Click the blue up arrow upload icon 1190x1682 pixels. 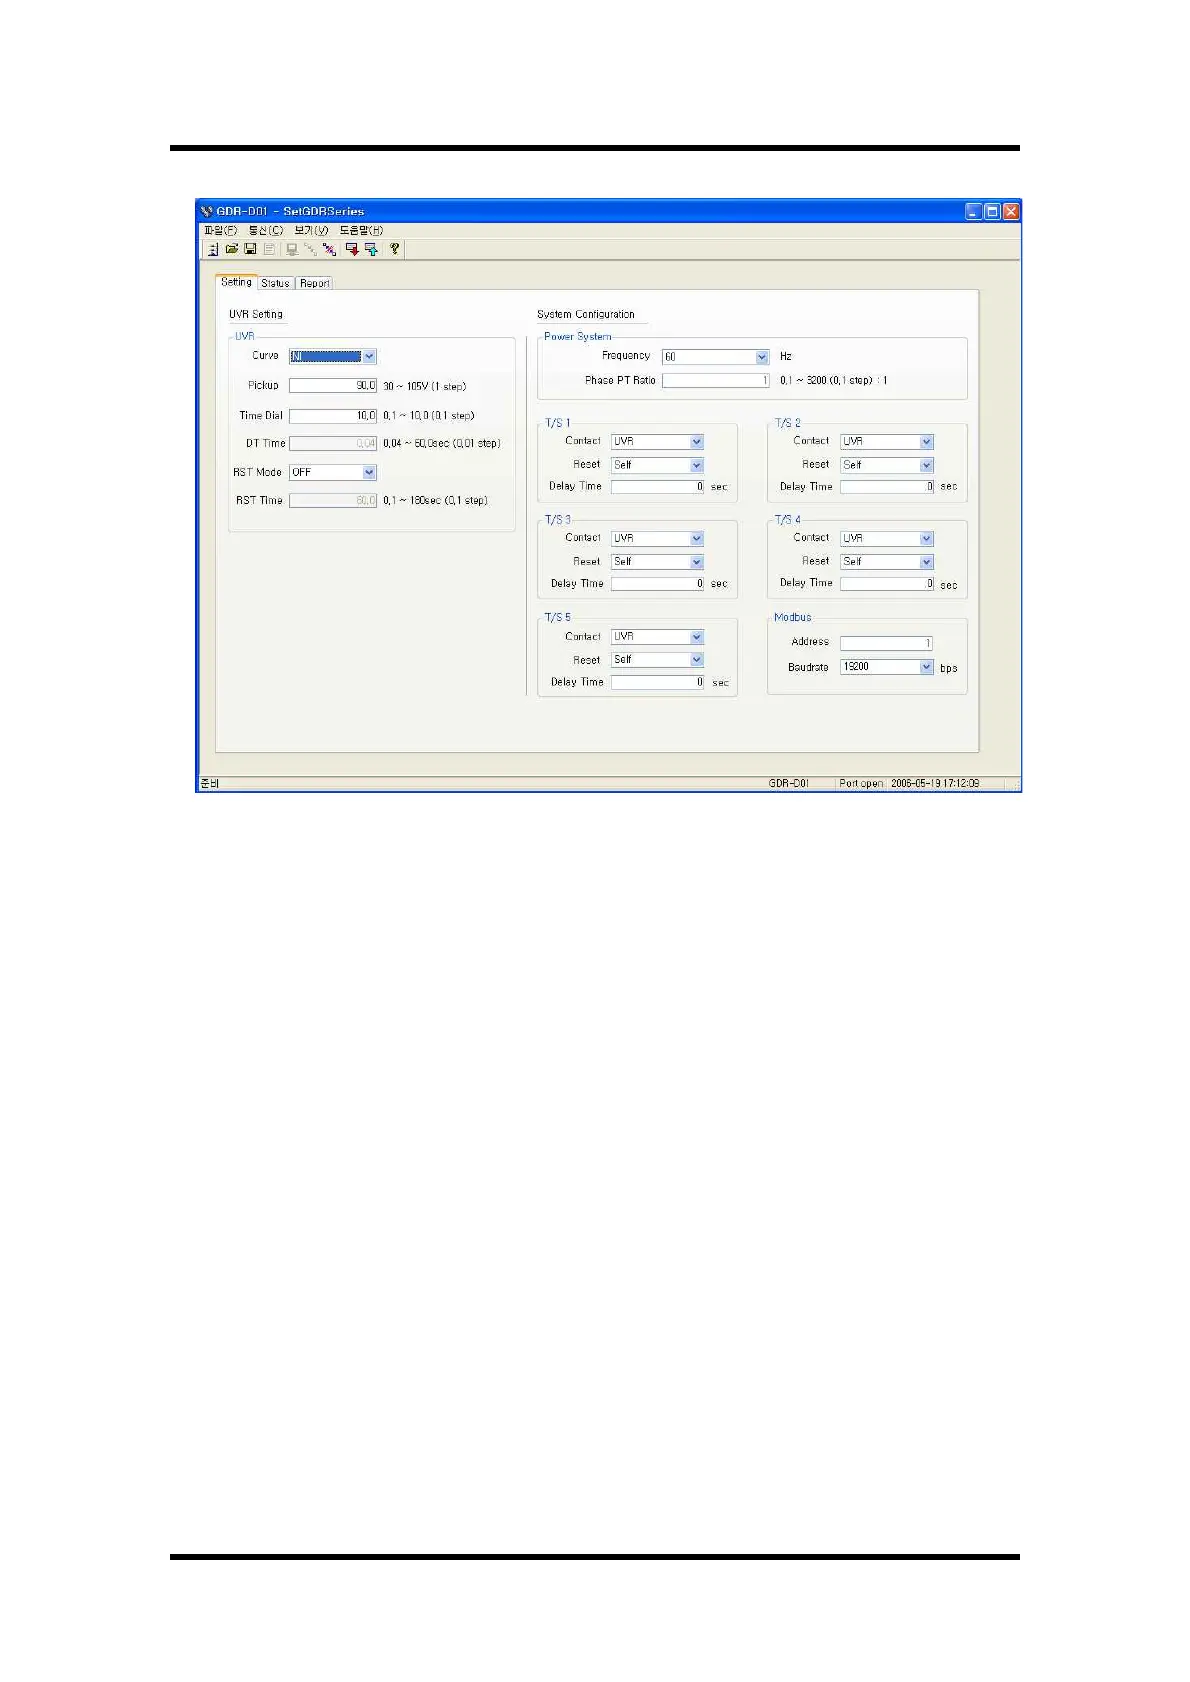pyautogui.click(x=371, y=249)
